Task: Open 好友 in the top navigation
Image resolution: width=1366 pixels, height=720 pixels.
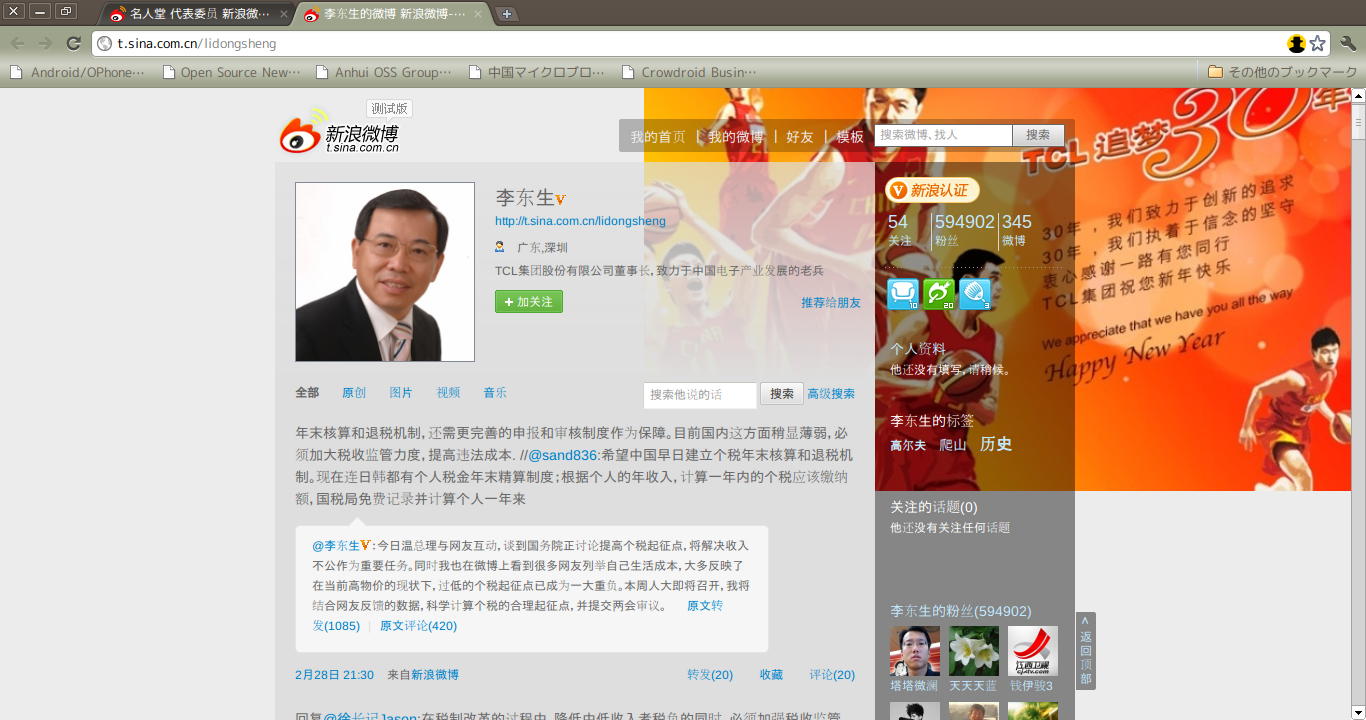Action: 800,137
